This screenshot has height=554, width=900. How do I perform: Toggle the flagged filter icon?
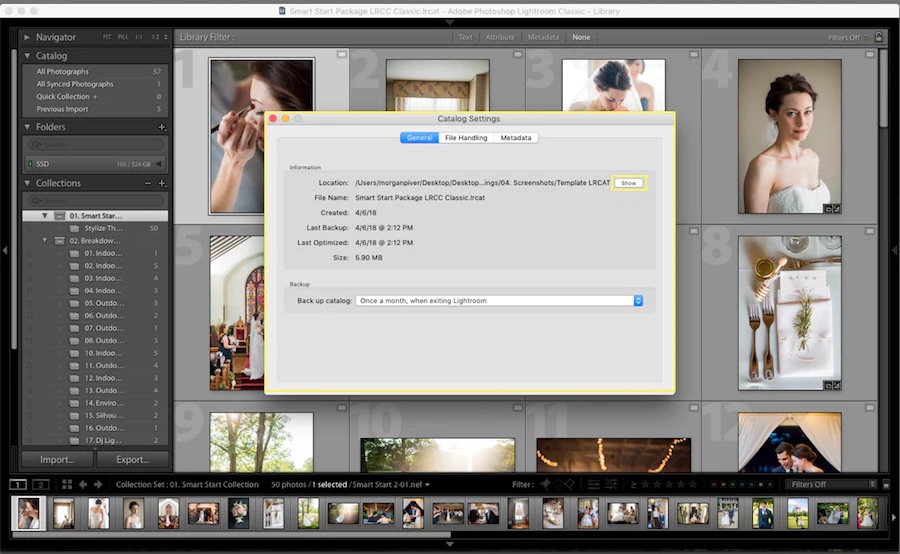coord(545,485)
